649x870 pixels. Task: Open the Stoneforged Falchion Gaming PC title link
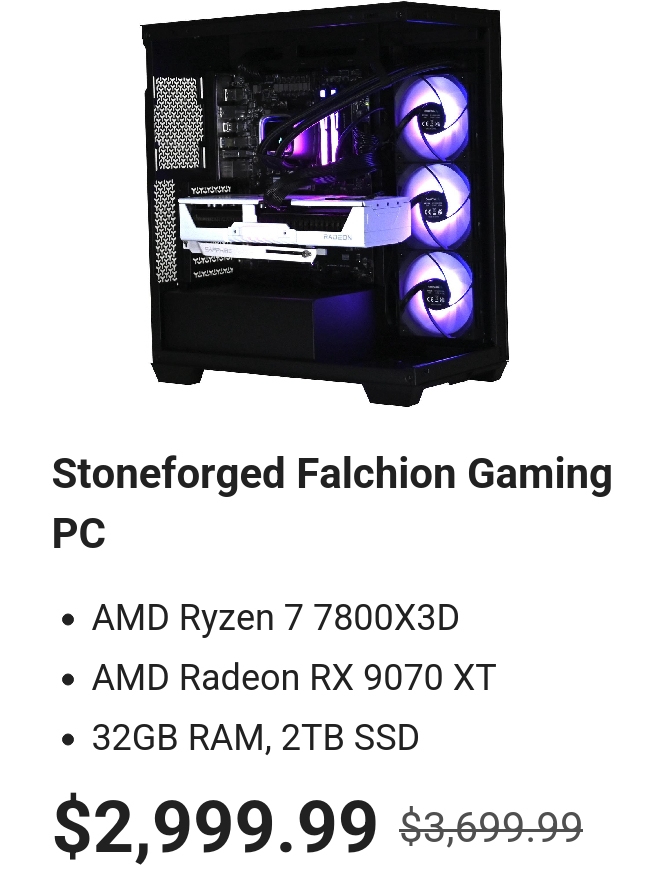pos(332,503)
